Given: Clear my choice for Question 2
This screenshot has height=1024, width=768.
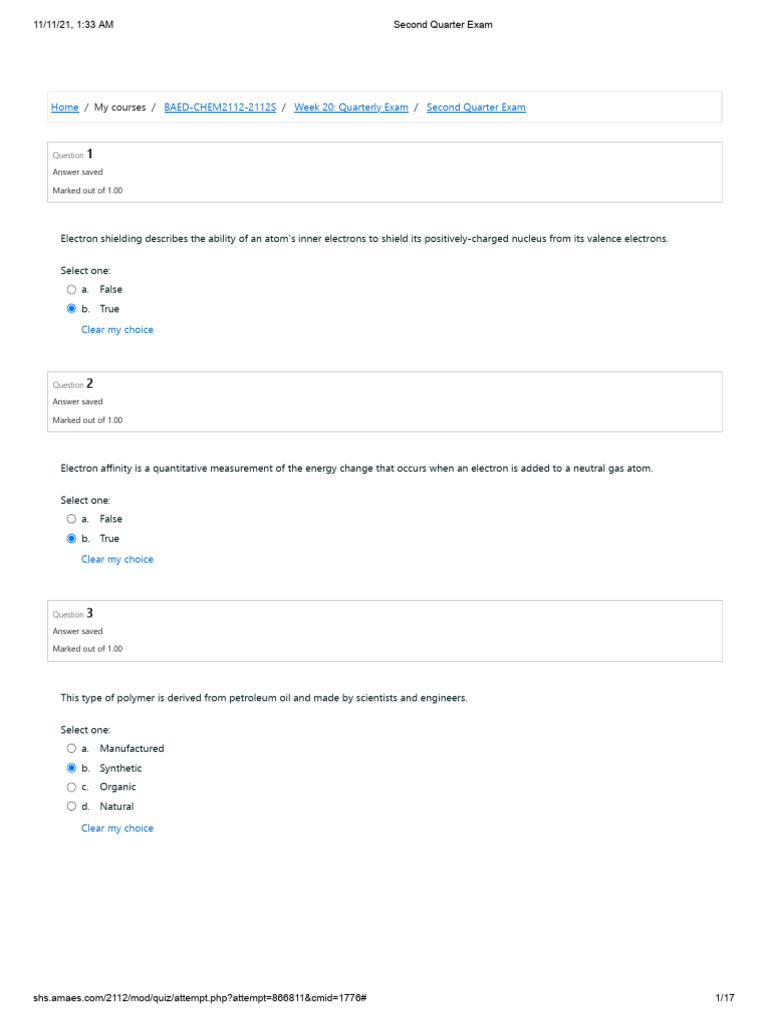Looking at the screenshot, I should pos(117,559).
